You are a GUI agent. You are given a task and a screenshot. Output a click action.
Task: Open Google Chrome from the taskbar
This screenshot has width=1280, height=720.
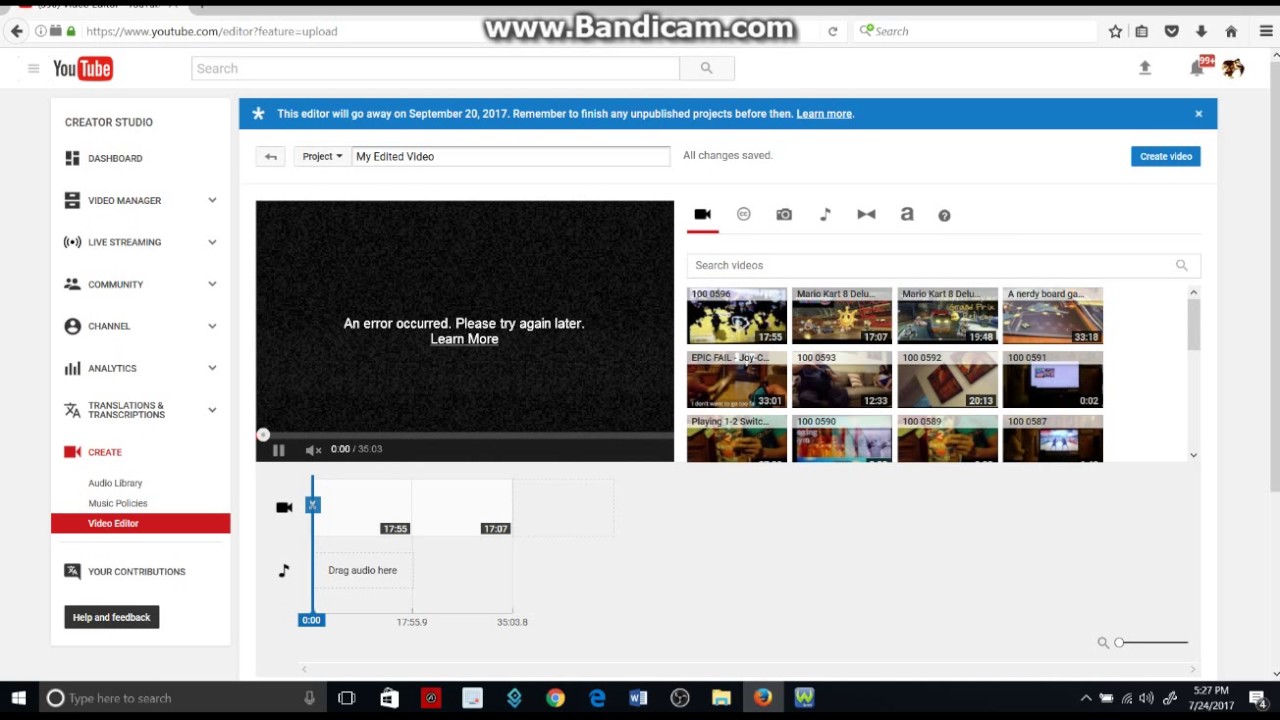tap(555, 698)
